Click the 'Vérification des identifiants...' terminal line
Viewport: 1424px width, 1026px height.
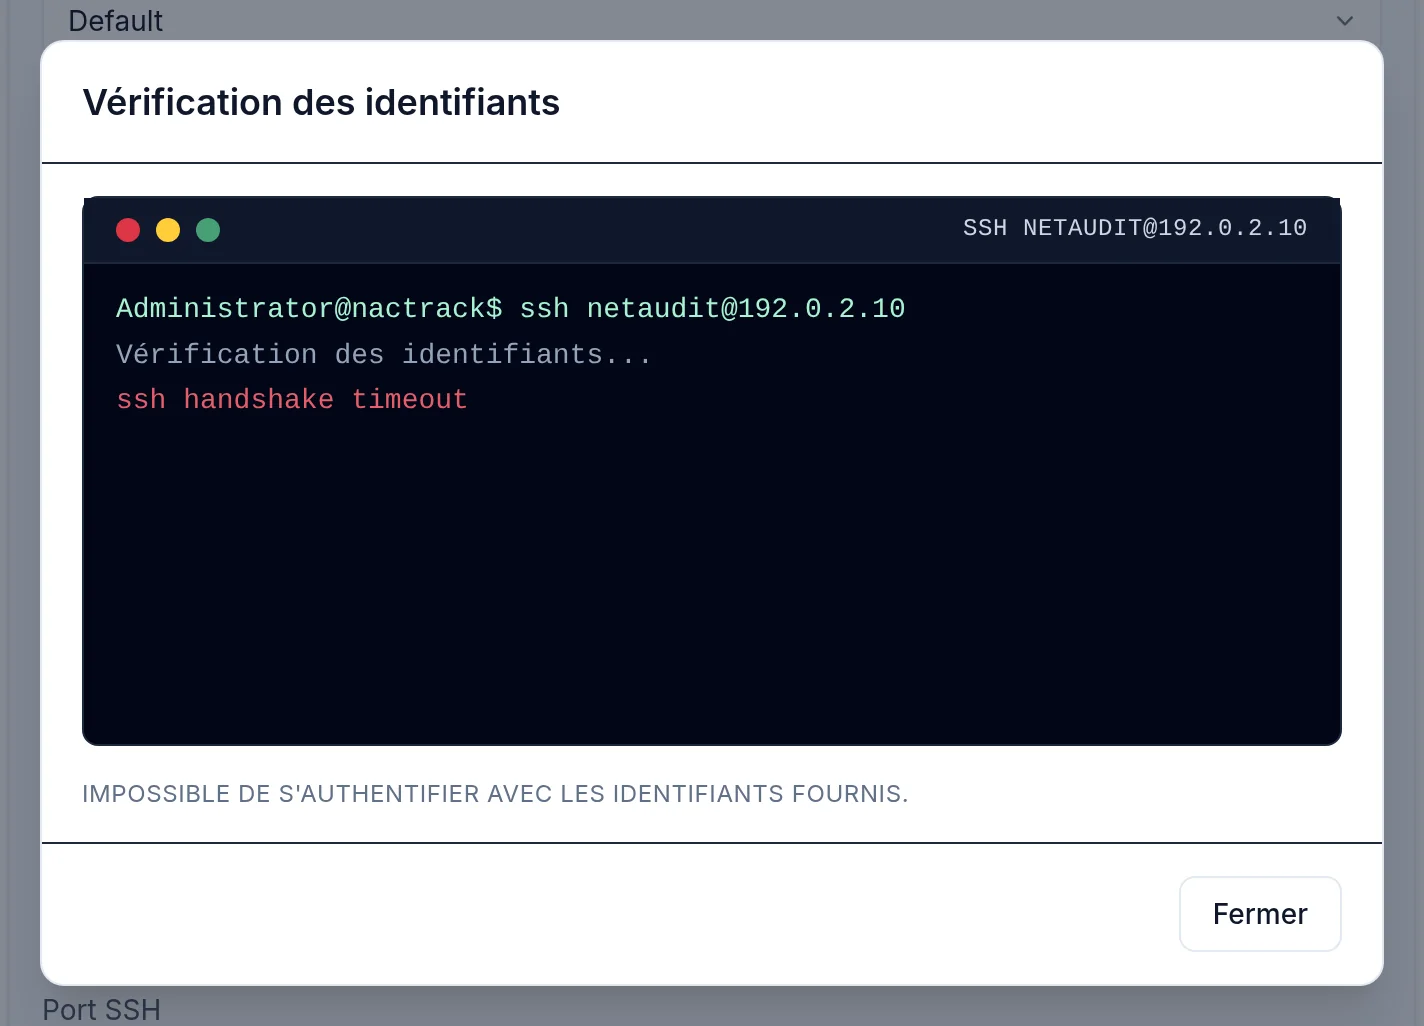pyautogui.click(x=384, y=355)
